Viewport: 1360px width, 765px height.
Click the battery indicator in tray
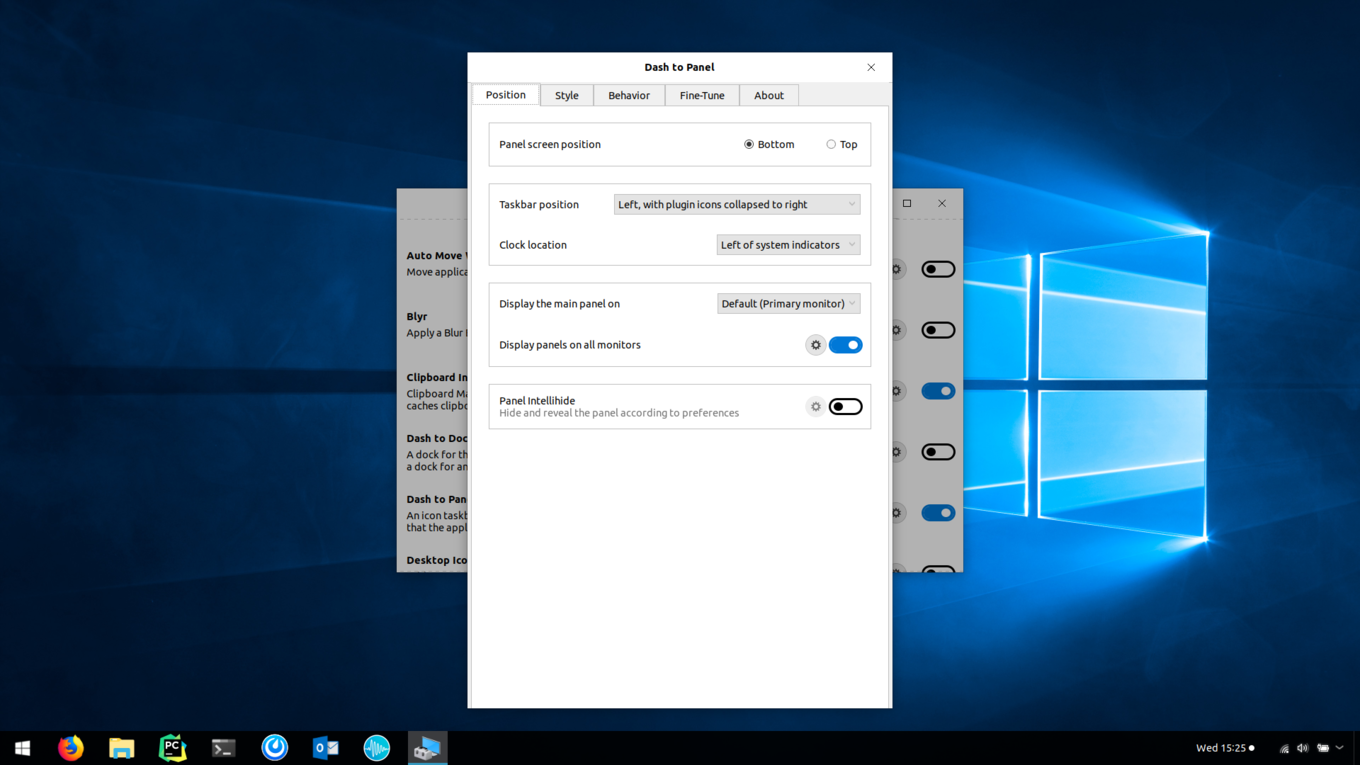tap(1323, 748)
